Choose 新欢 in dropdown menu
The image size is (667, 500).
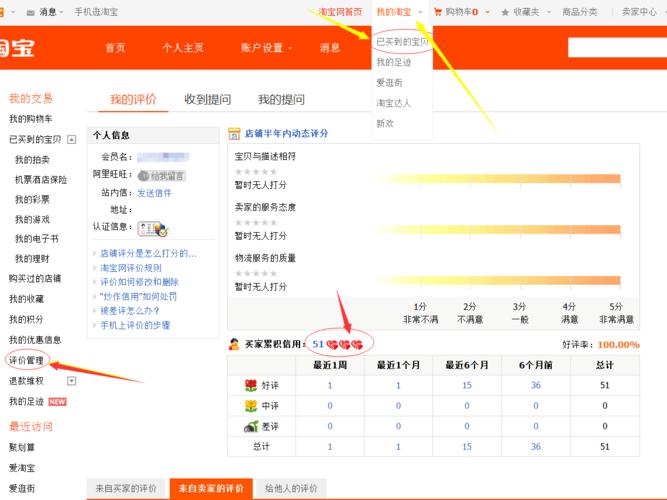click(x=385, y=123)
